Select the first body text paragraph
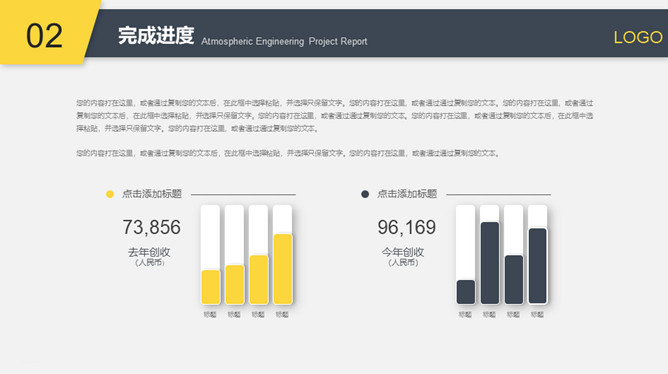668x374 pixels. click(334, 115)
